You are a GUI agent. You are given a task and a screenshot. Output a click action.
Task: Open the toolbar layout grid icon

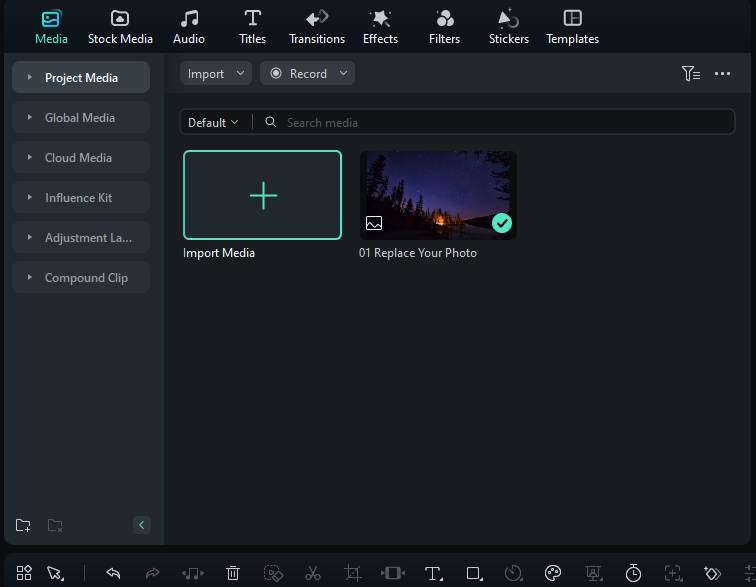[24, 573]
